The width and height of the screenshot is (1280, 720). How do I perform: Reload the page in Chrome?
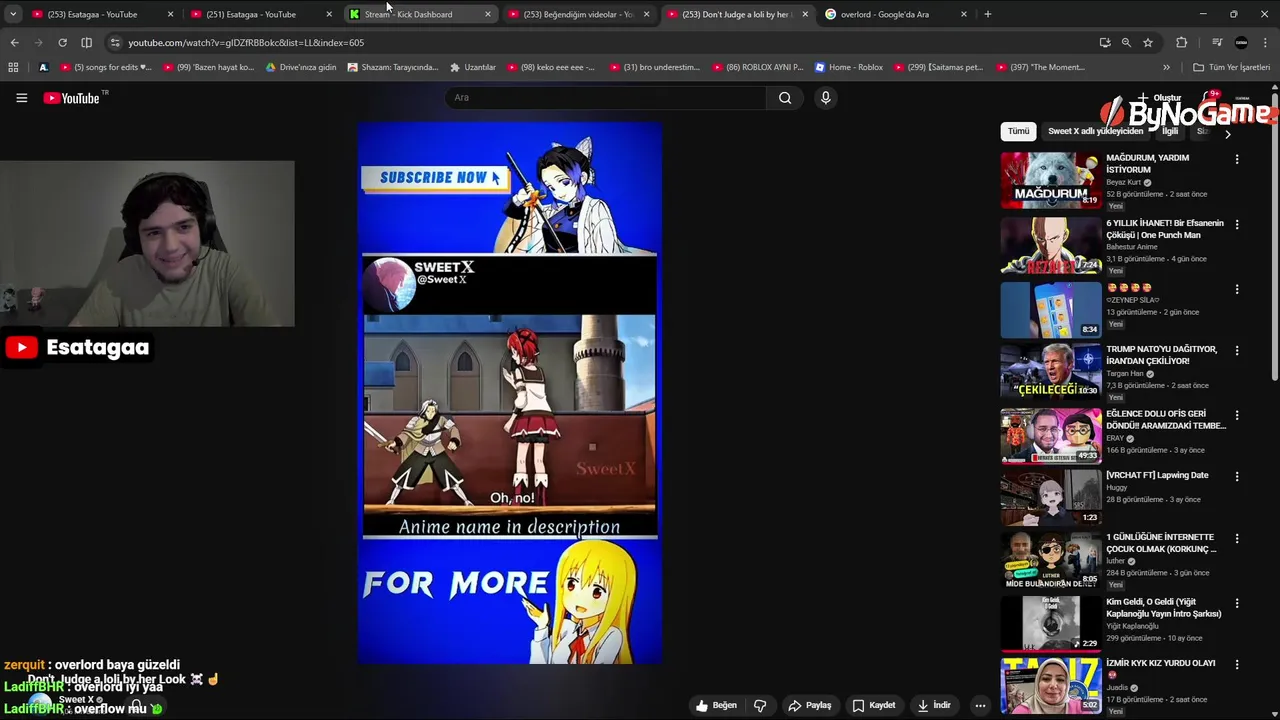pyautogui.click(x=62, y=42)
